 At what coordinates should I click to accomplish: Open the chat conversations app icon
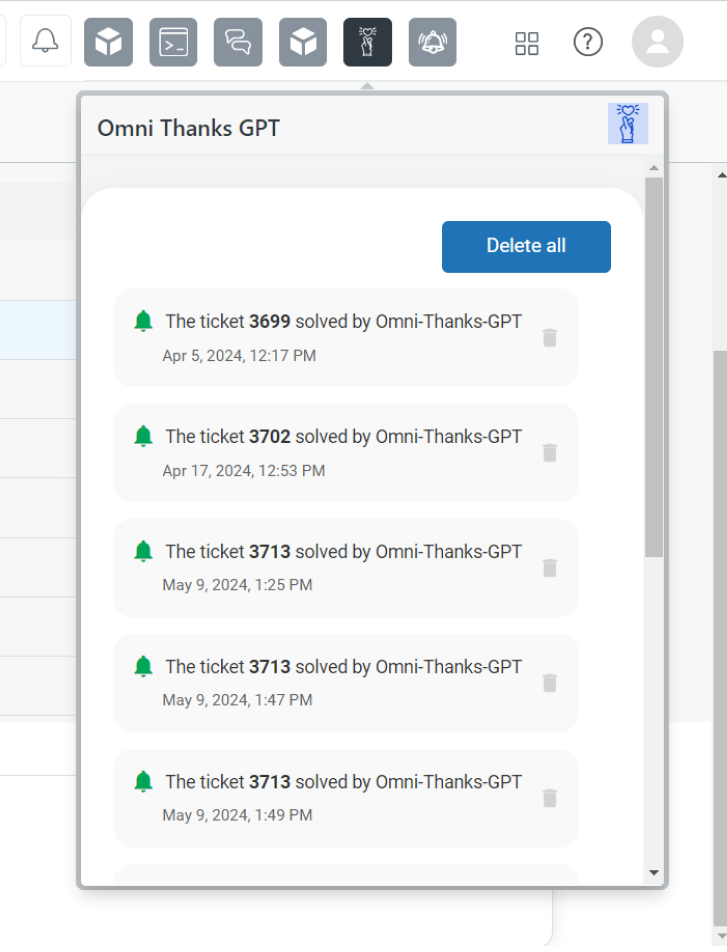[238, 42]
